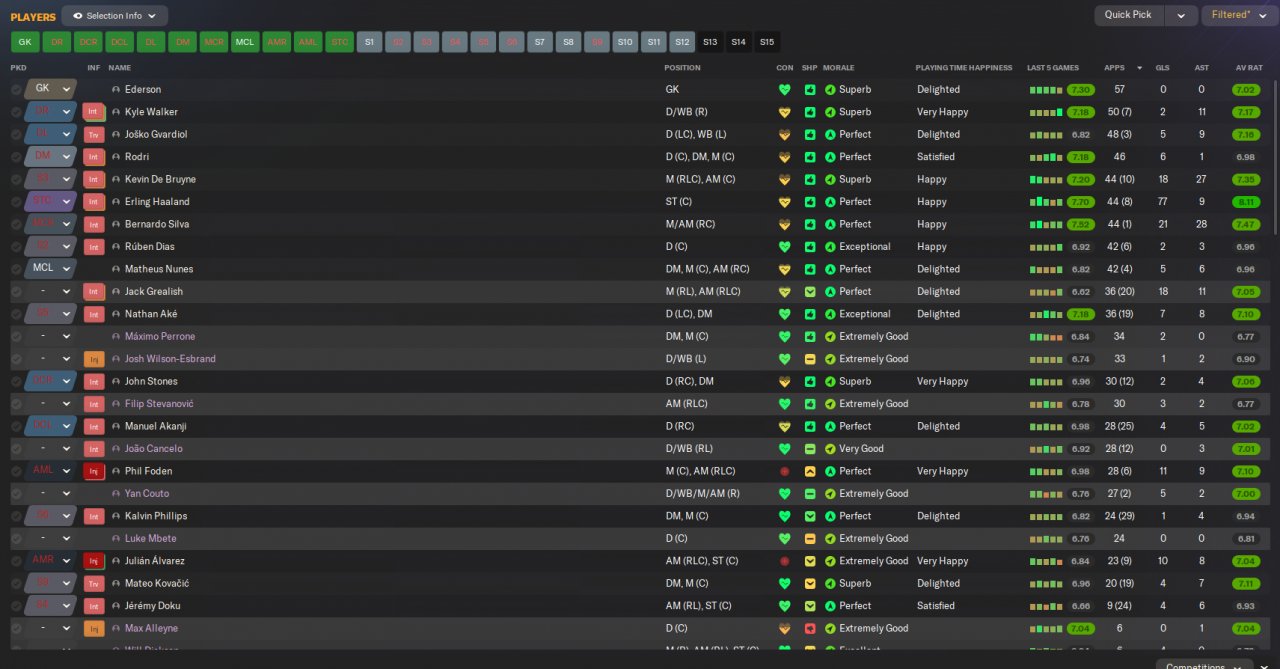Click Erling Haaland's last 5 games form bars
The image size is (1280, 669).
coord(1046,202)
